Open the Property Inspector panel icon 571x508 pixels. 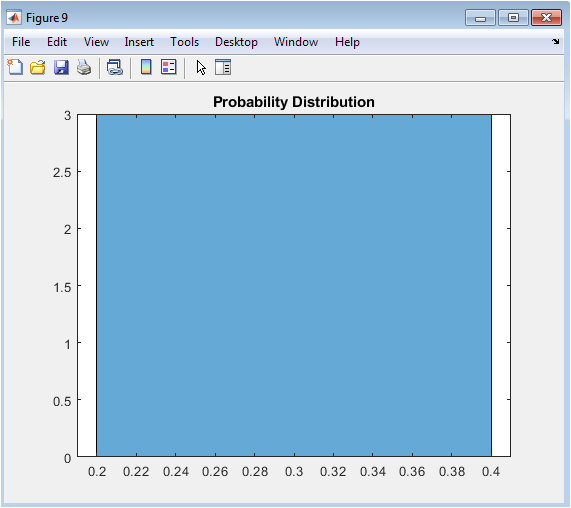tap(223, 67)
